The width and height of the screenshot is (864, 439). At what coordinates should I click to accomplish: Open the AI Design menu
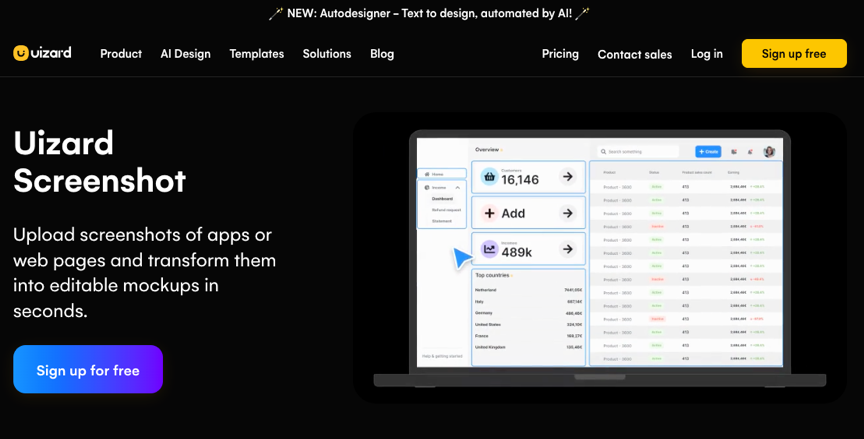tap(186, 54)
